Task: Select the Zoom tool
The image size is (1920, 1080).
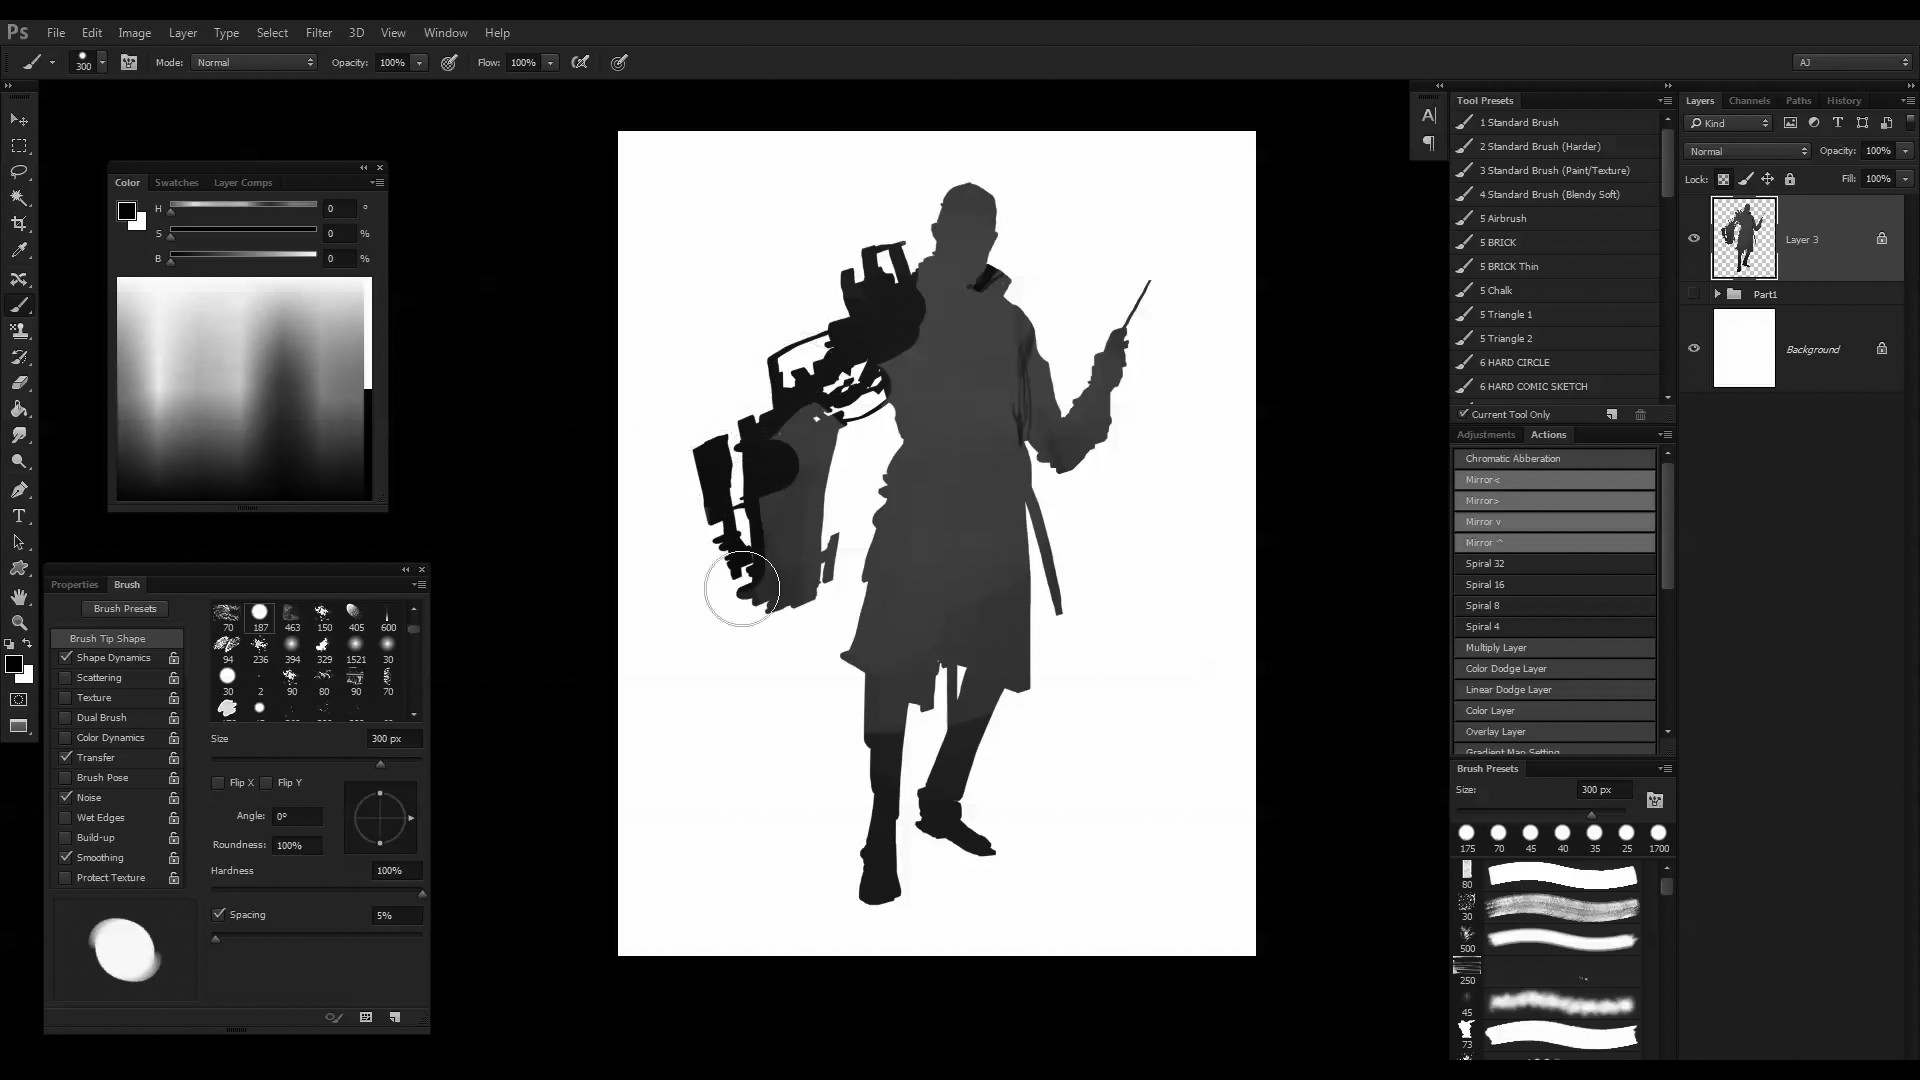Action: pyautogui.click(x=19, y=622)
